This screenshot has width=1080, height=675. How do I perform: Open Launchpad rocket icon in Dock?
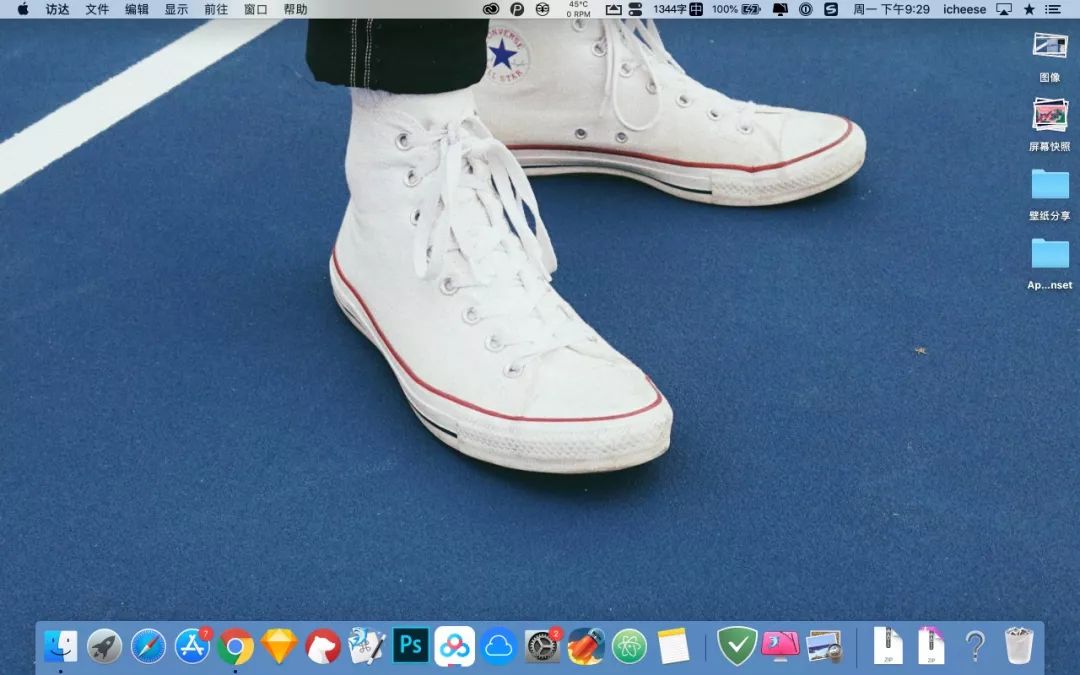(x=104, y=647)
